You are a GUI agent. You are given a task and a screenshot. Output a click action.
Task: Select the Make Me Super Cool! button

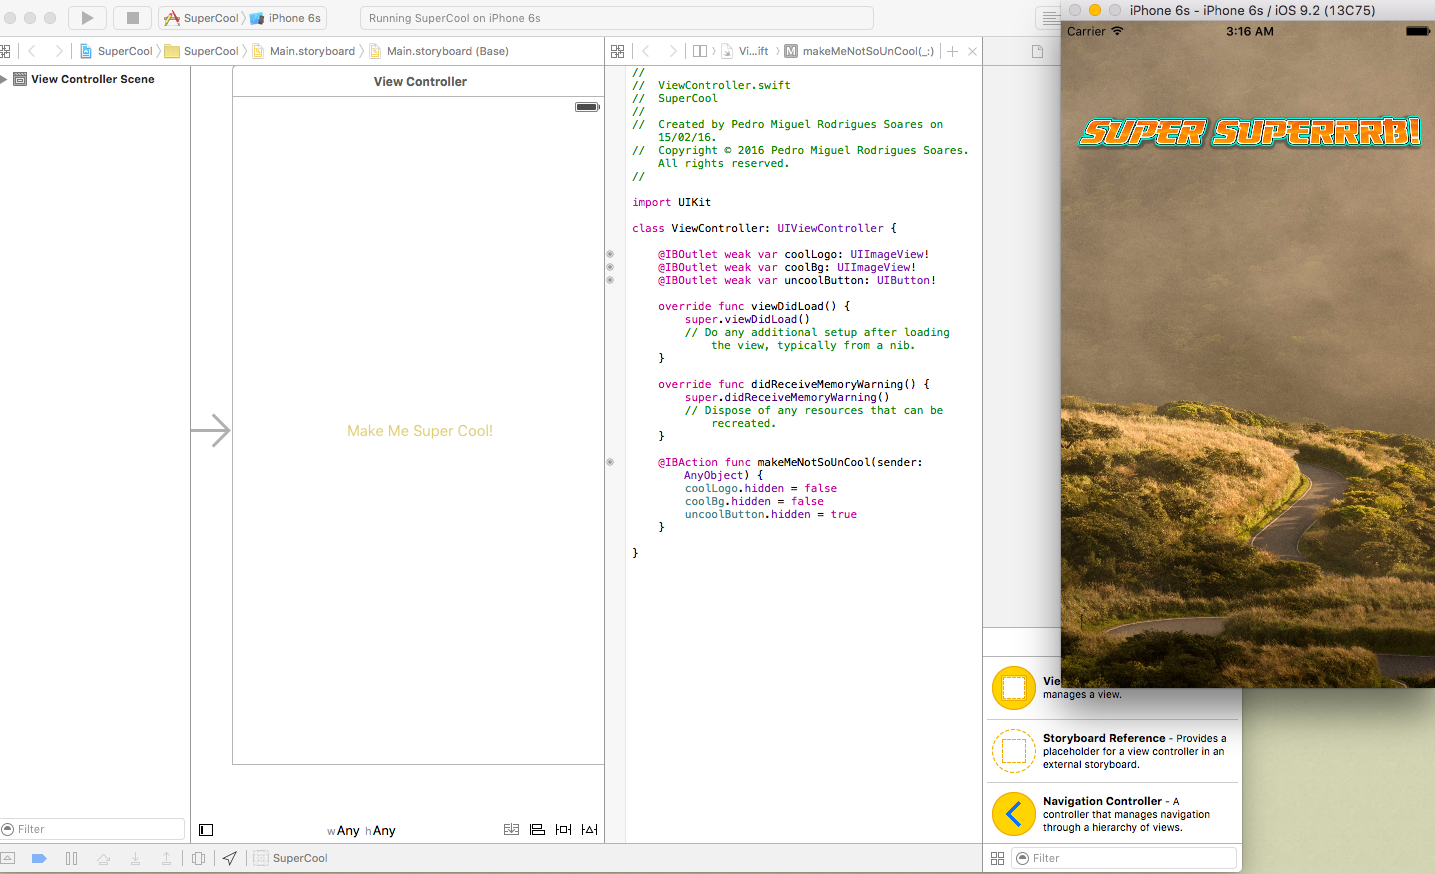click(x=420, y=431)
